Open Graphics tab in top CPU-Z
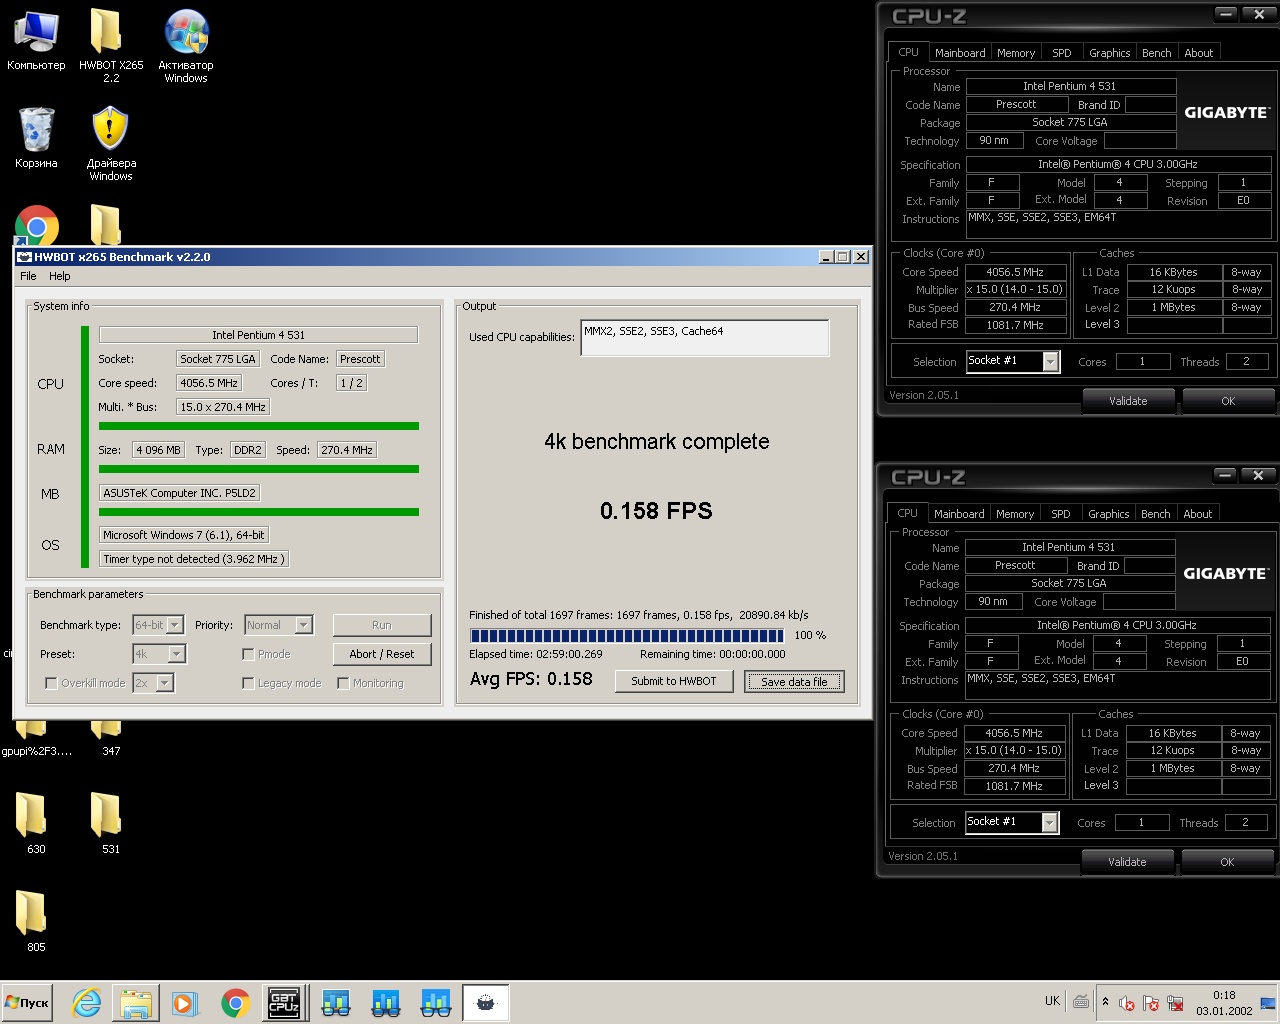Screen dimensions: 1280x1024 click(1110, 53)
